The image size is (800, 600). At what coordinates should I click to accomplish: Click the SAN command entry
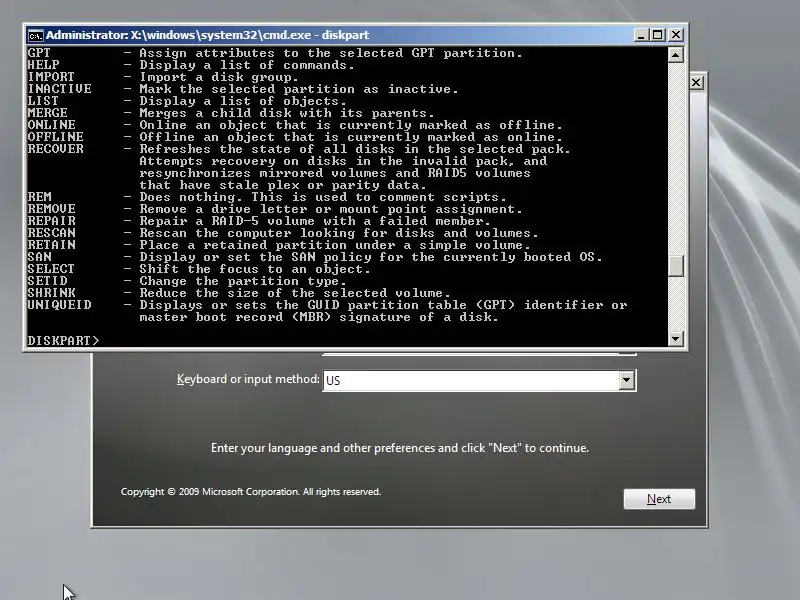[39, 257]
